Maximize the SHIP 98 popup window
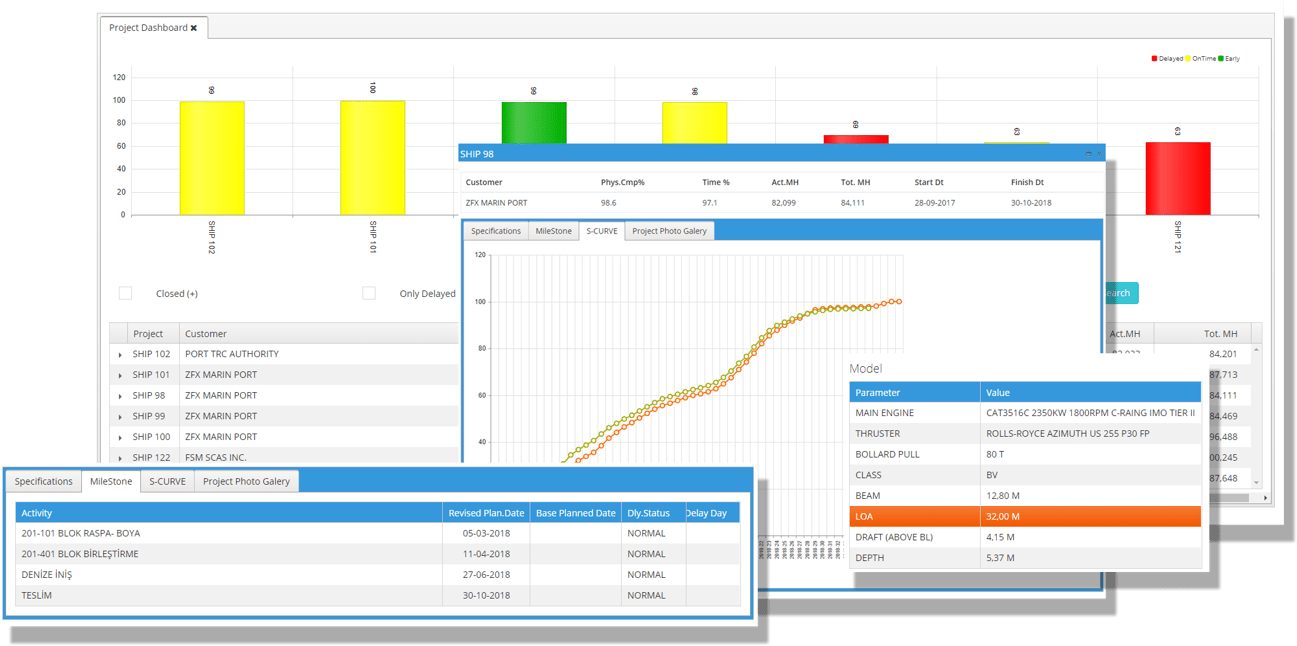Image resolution: width=1297 pixels, height=646 pixels. click(x=1088, y=154)
